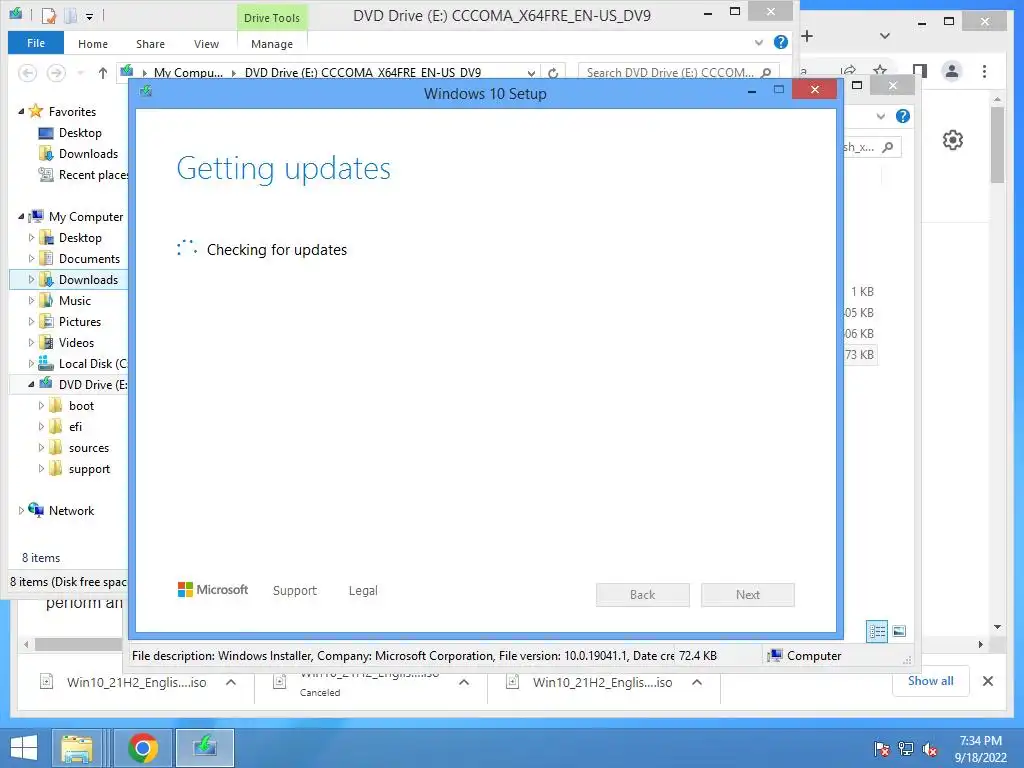Expand the Documents tree node

31,259
